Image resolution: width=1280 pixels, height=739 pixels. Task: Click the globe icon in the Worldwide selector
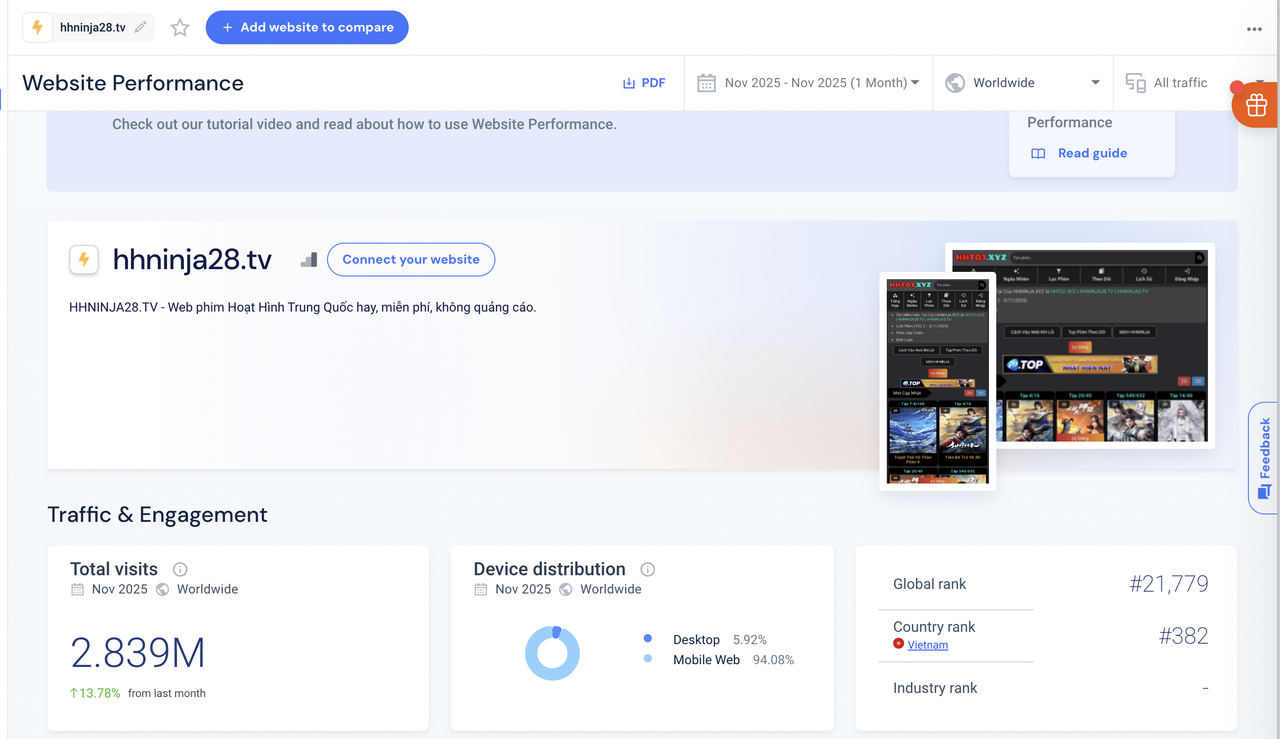[x=955, y=83]
